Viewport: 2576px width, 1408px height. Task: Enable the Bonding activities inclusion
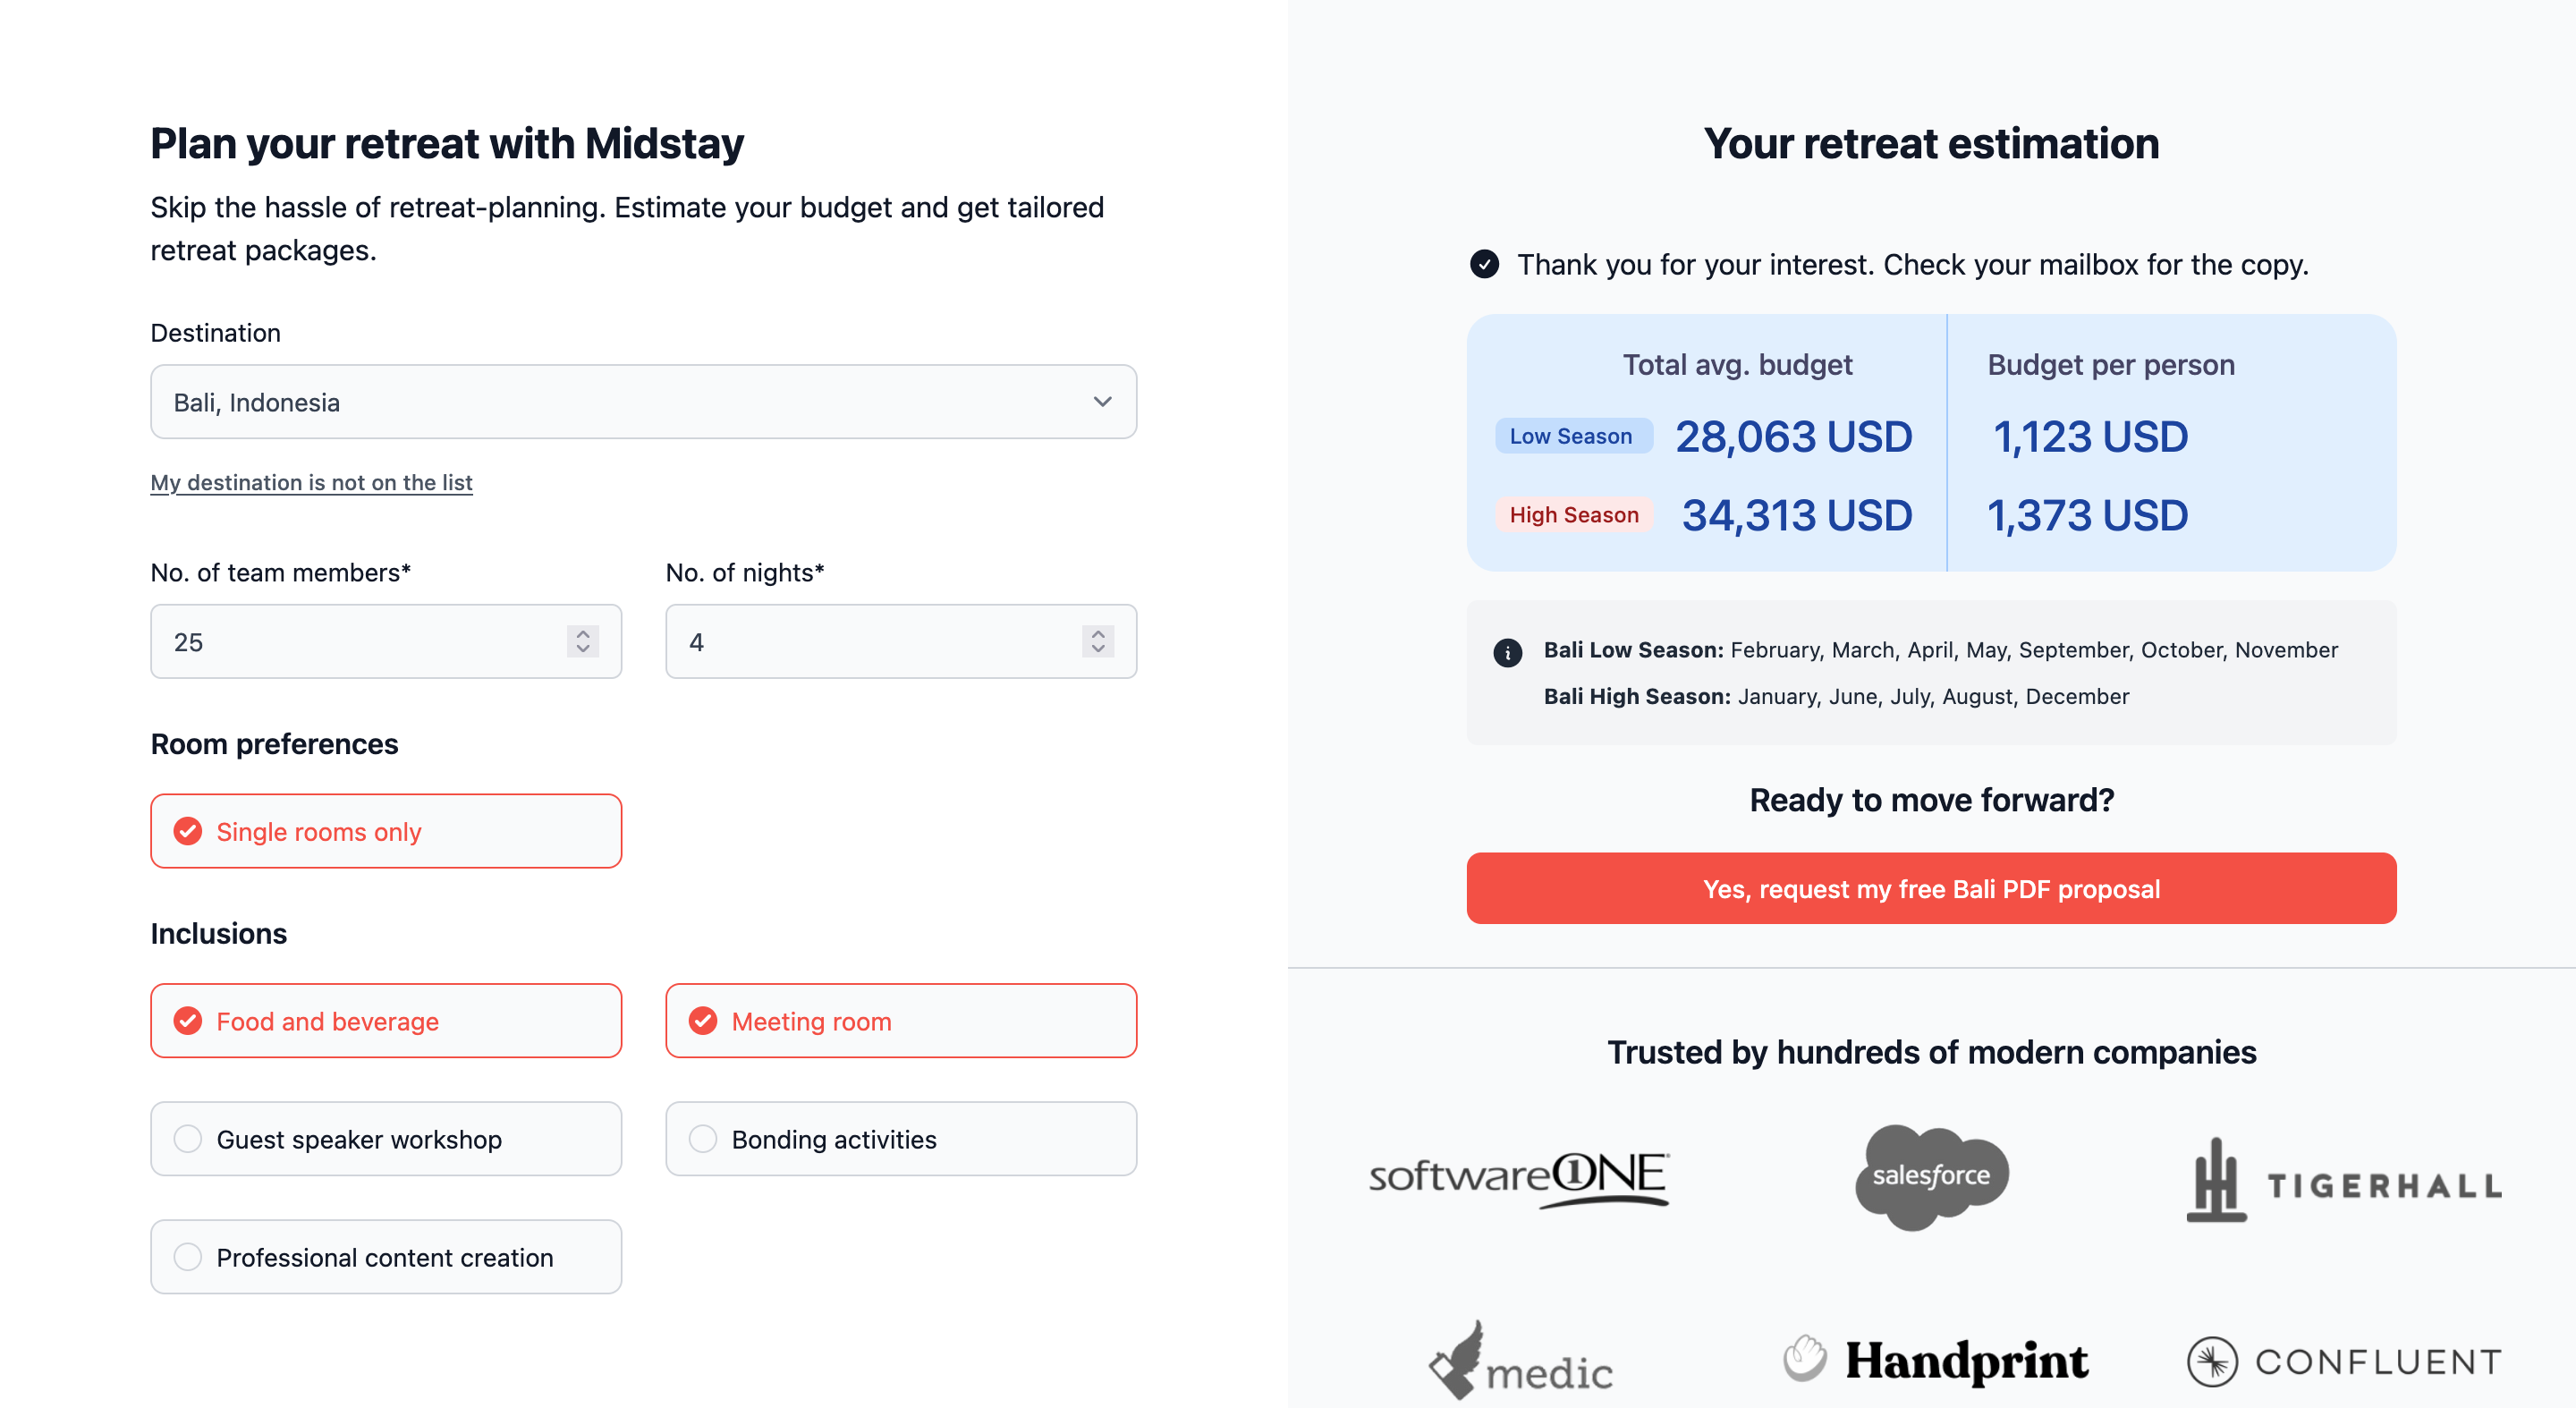pos(901,1139)
